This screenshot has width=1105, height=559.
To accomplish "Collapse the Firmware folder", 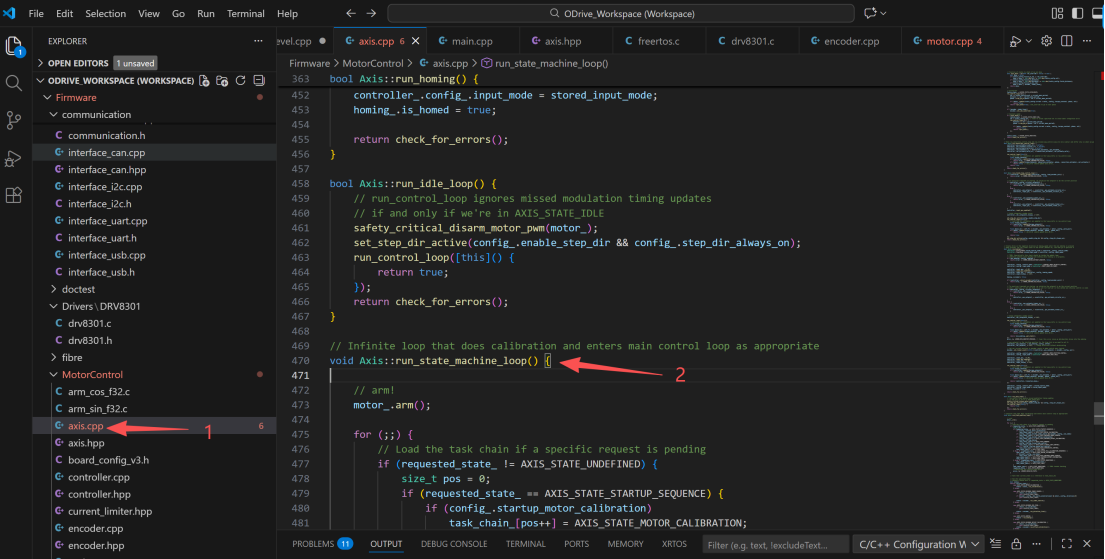I will 48,97.
